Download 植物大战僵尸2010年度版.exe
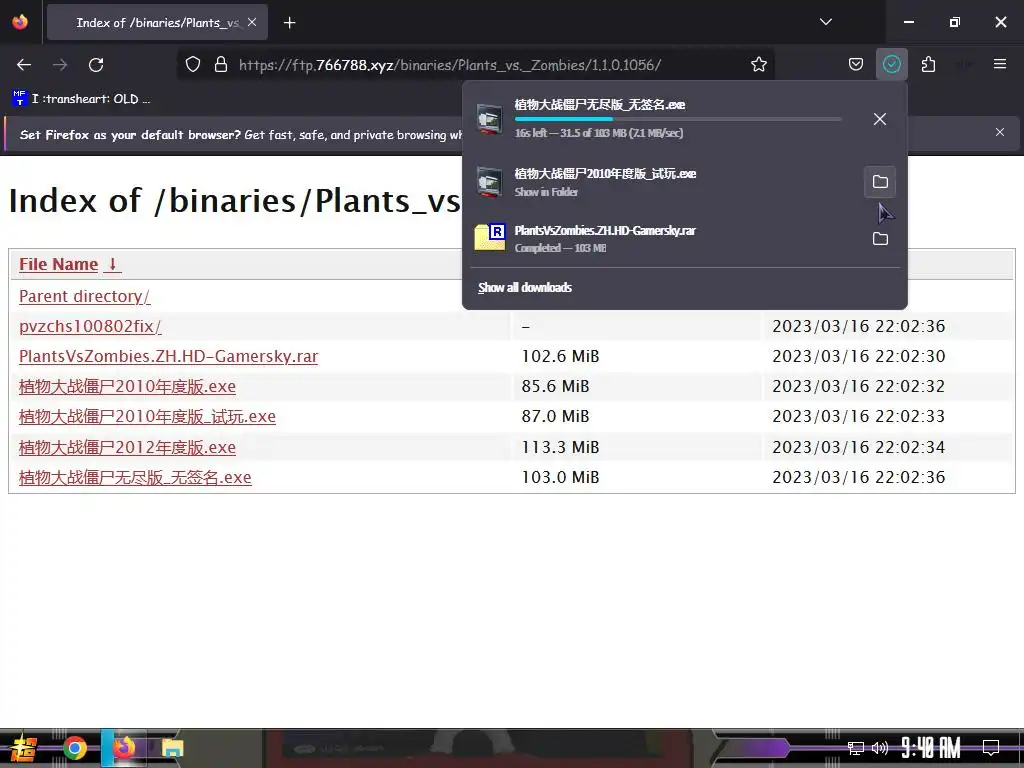 pos(127,387)
